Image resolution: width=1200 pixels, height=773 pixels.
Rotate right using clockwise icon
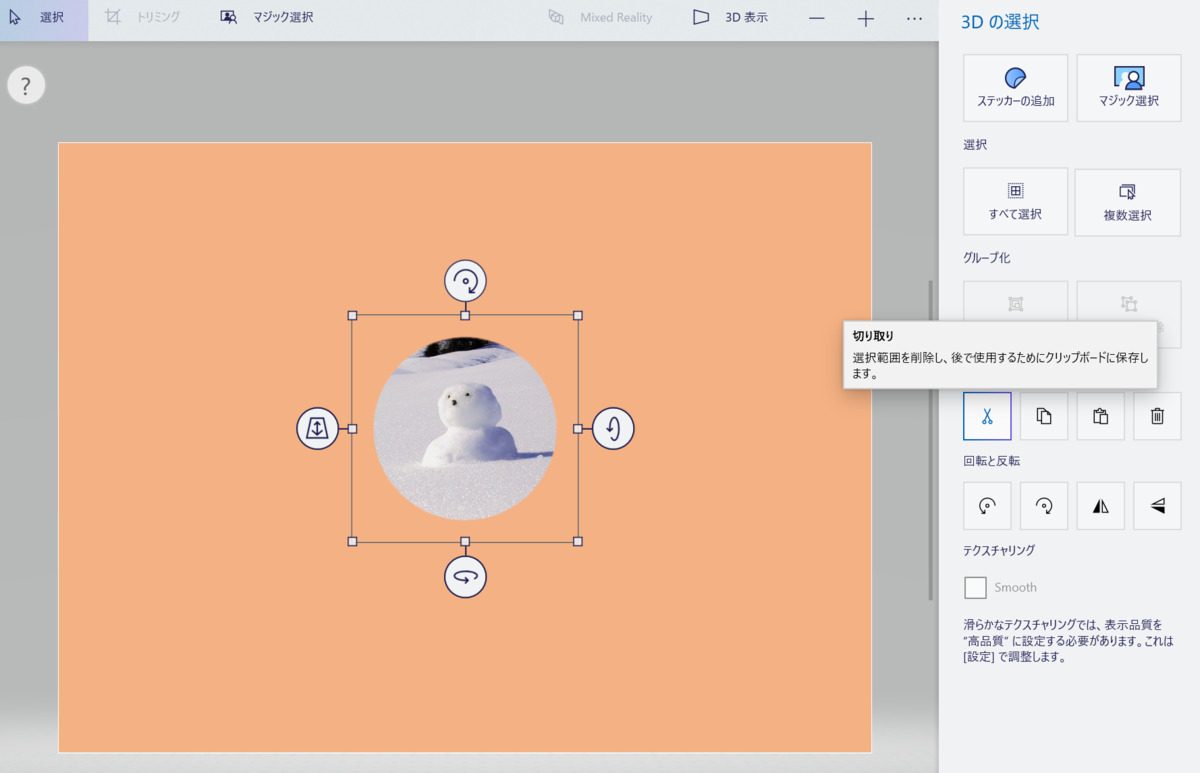click(x=1044, y=506)
